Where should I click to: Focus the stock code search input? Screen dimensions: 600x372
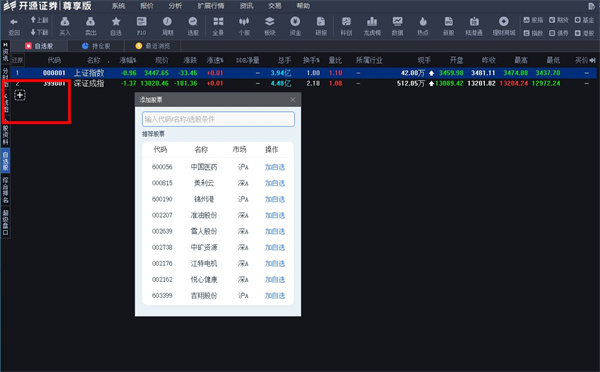click(218, 119)
